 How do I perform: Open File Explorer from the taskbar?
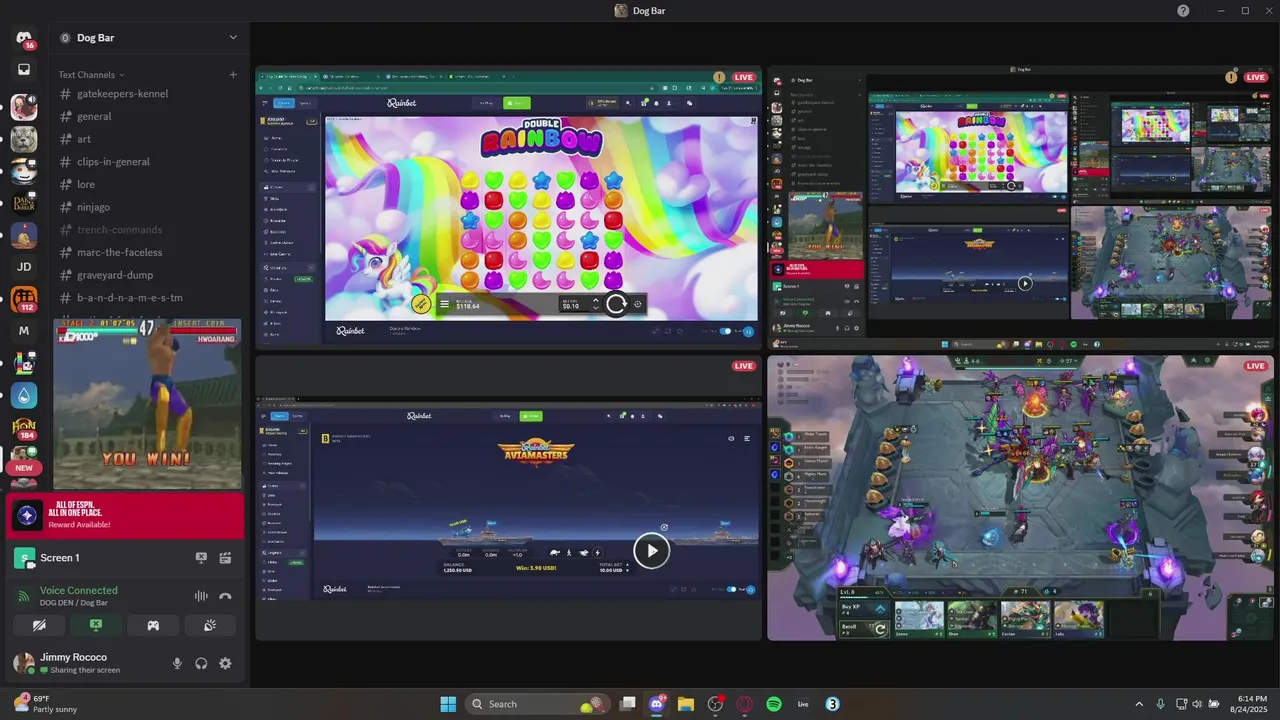(686, 704)
